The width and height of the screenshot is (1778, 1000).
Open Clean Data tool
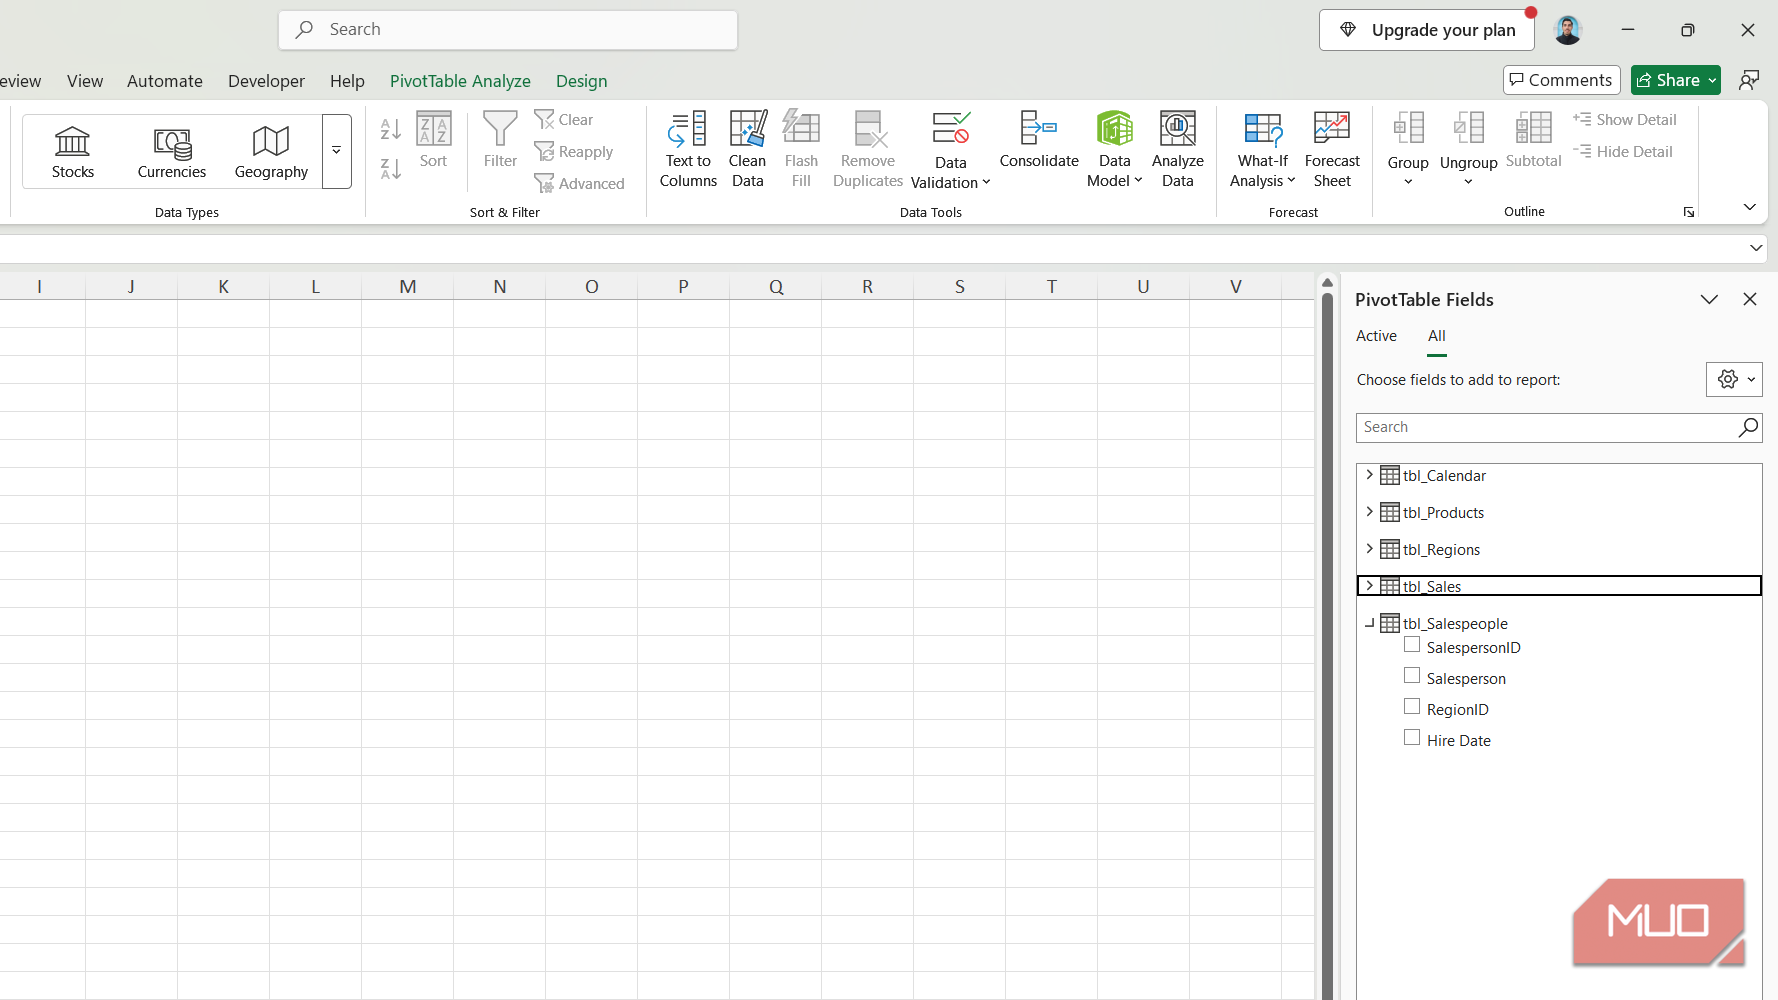(747, 149)
